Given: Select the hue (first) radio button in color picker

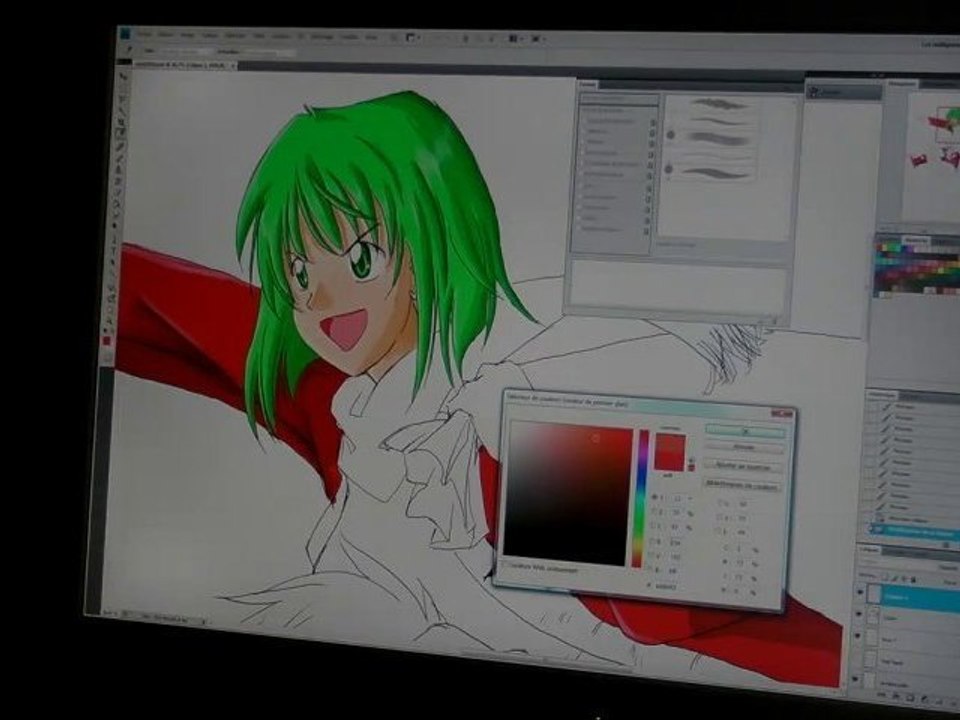Looking at the screenshot, I should click(654, 497).
